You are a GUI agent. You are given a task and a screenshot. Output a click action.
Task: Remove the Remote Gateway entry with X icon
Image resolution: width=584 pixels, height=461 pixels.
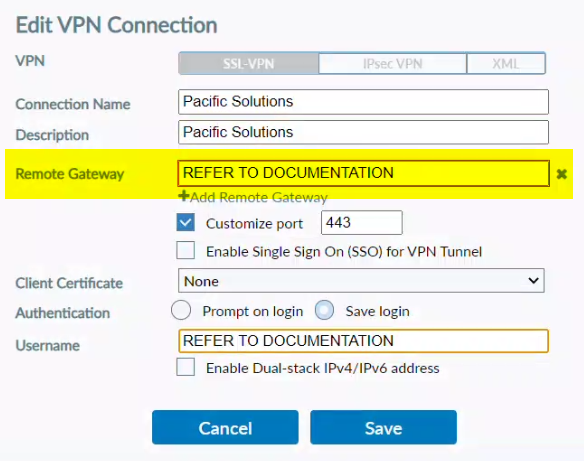(x=562, y=174)
